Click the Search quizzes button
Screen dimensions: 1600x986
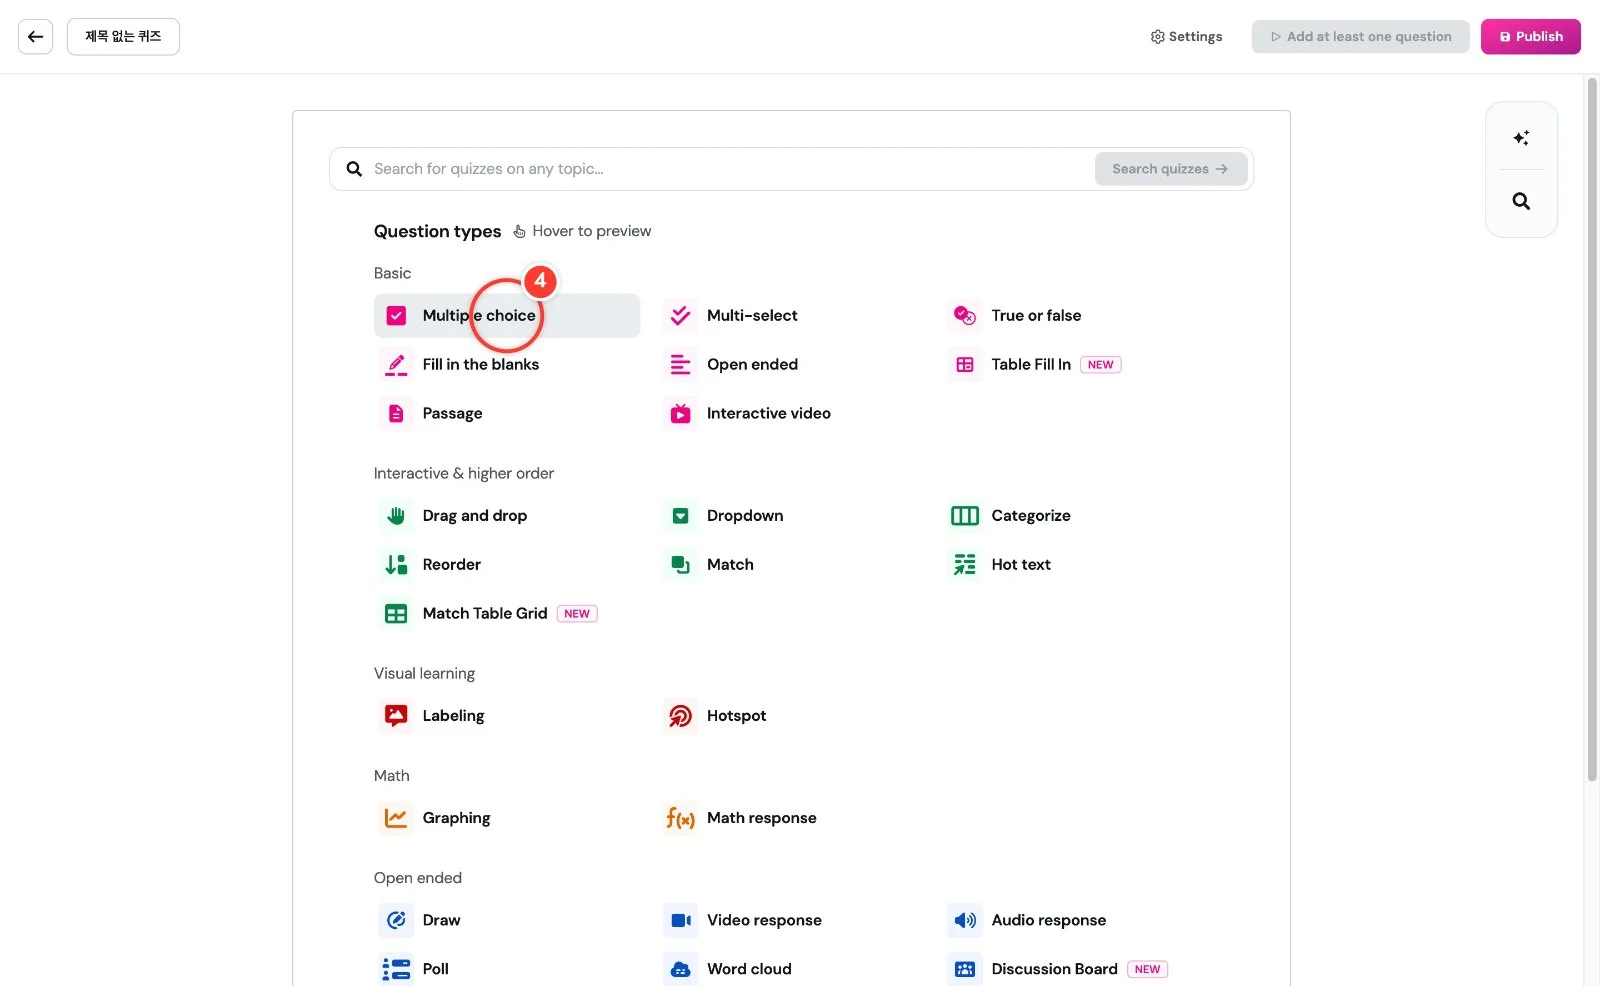(x=1170, y=169)
